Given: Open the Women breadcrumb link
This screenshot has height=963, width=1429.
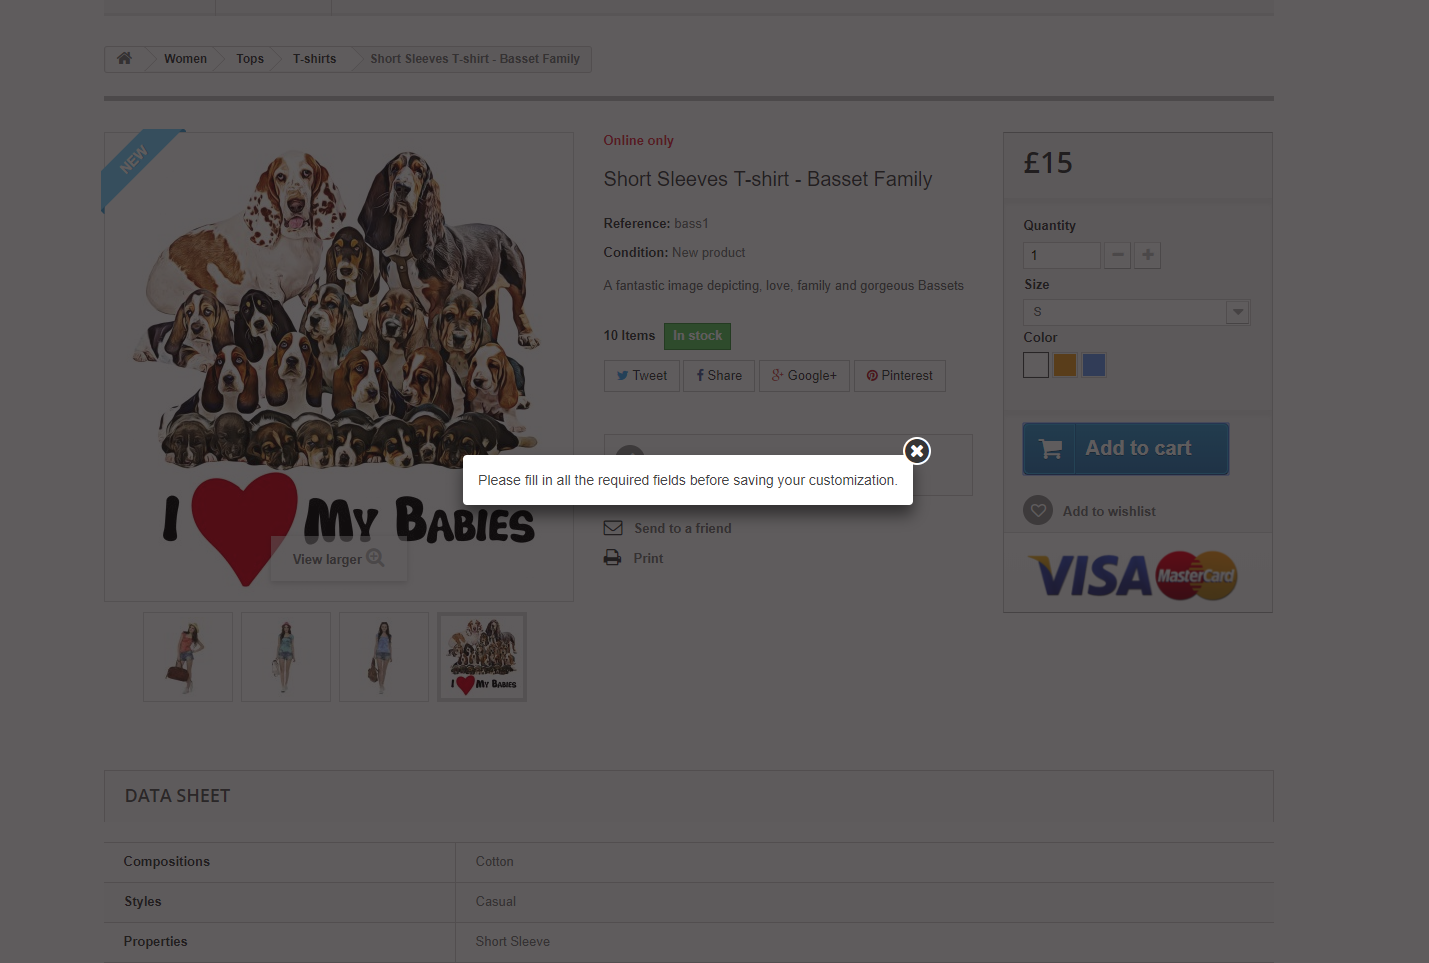Looking at the screenshot, I should pos(186,59).
